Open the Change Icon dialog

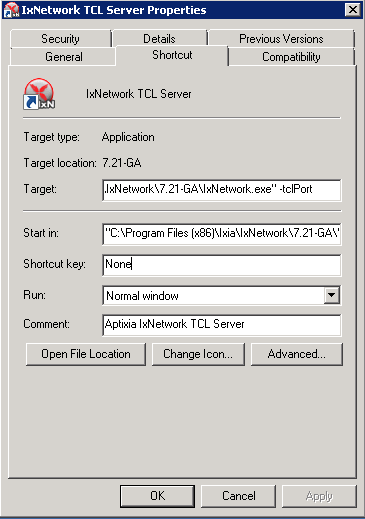(x=198, y=354)
